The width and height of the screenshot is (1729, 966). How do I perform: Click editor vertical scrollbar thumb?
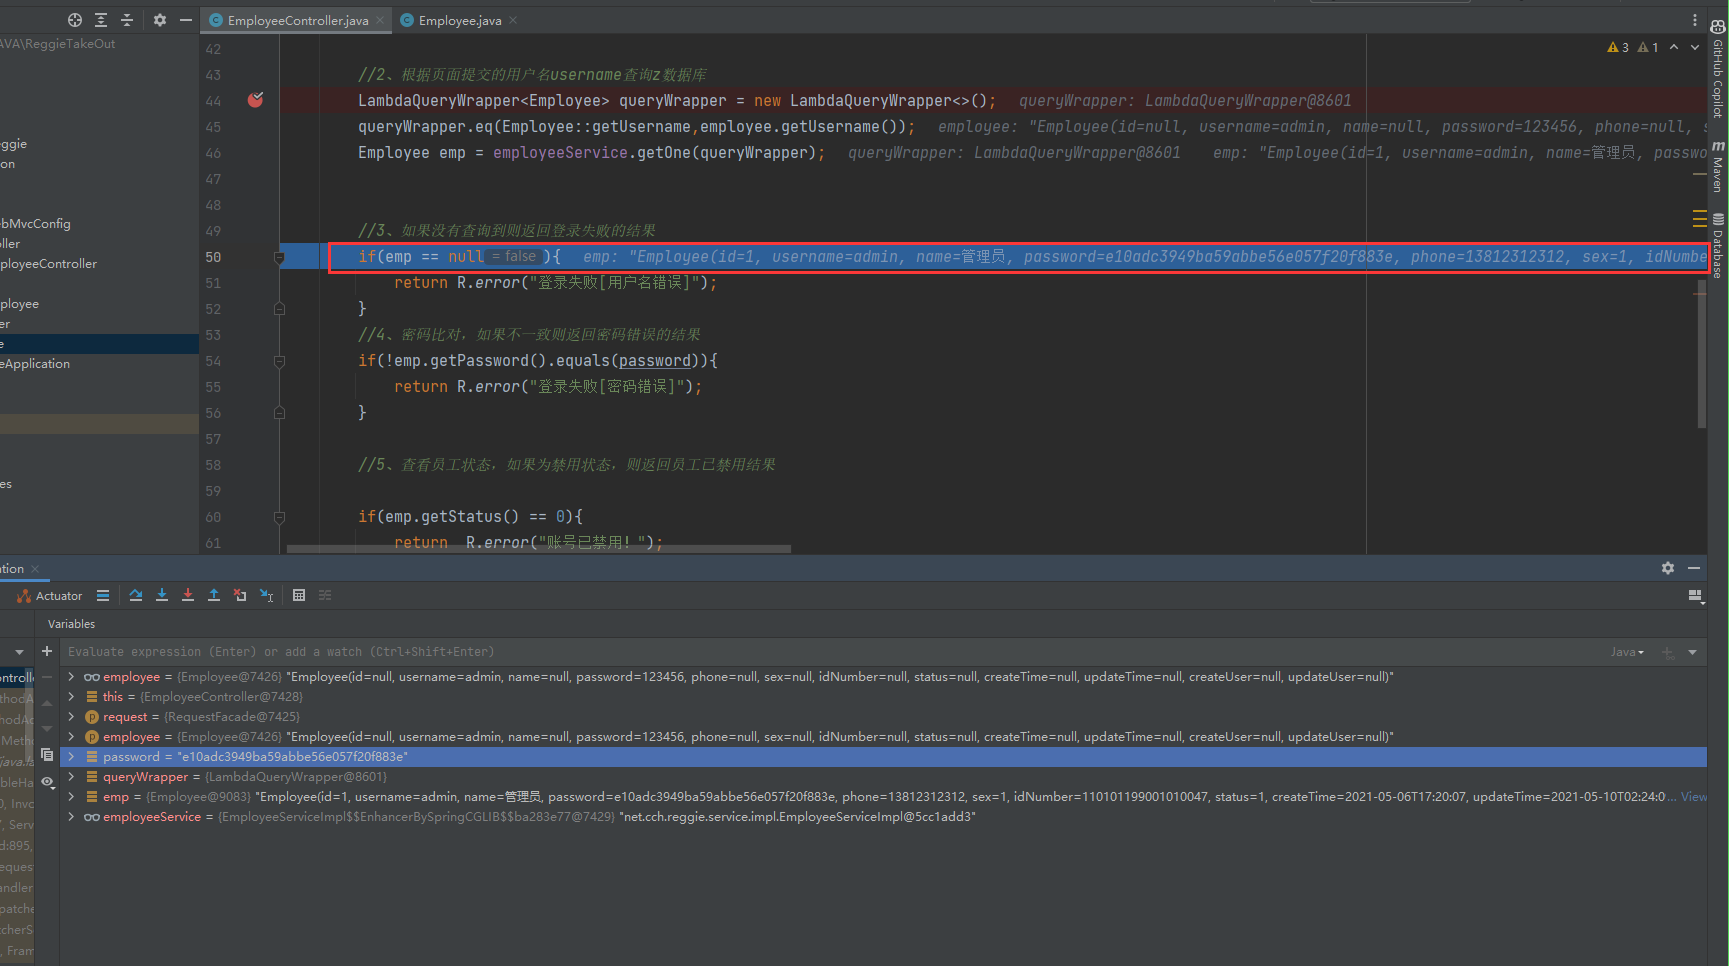point(1701,352)
